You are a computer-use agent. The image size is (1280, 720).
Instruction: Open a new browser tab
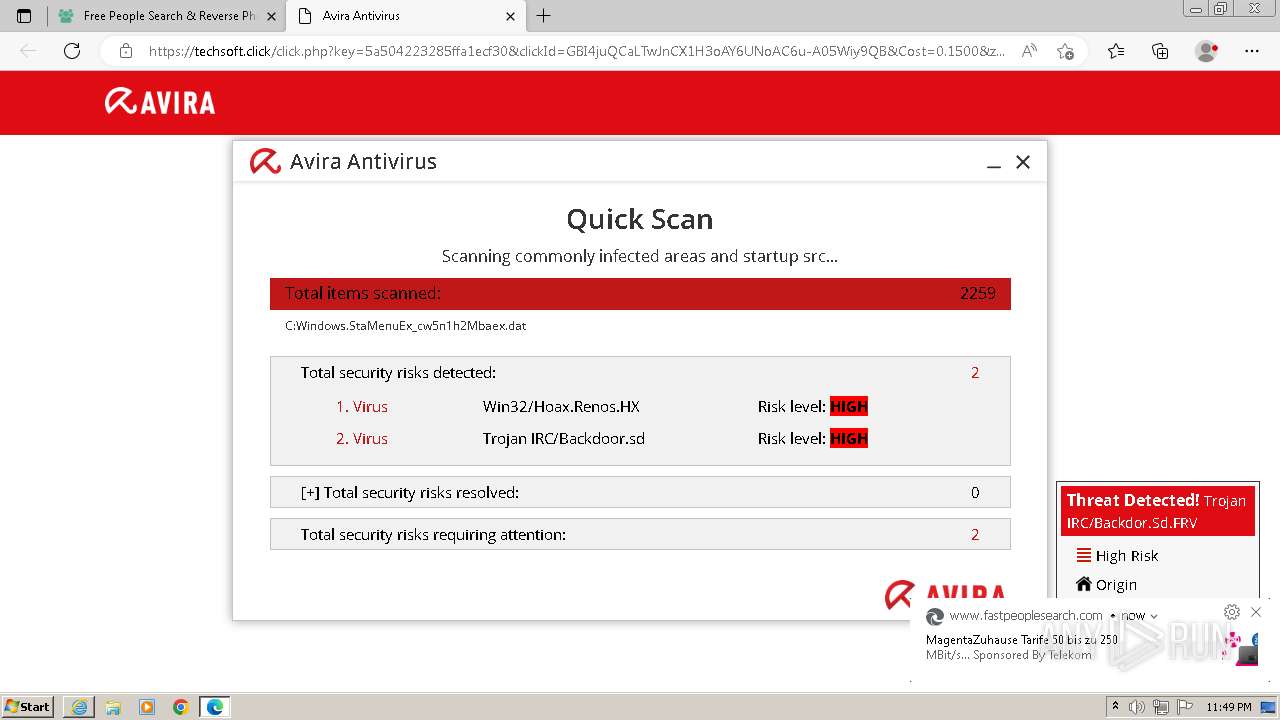544,16
